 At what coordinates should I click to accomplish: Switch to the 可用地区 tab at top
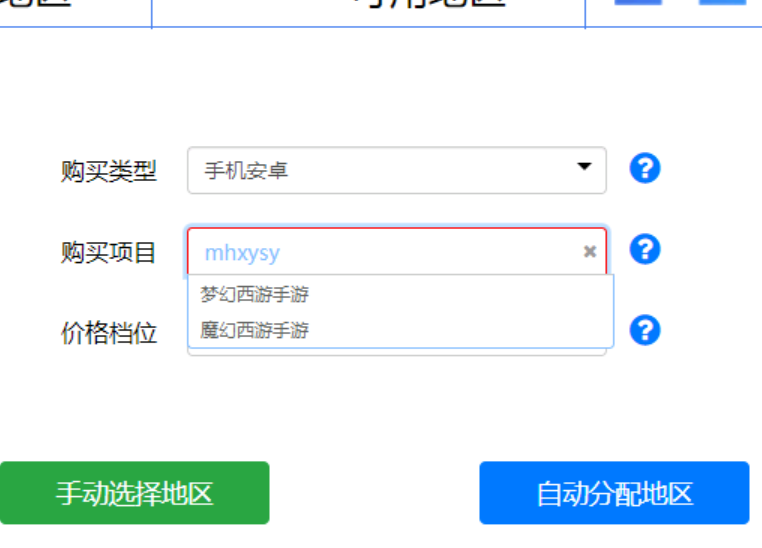tap(430, 5)
